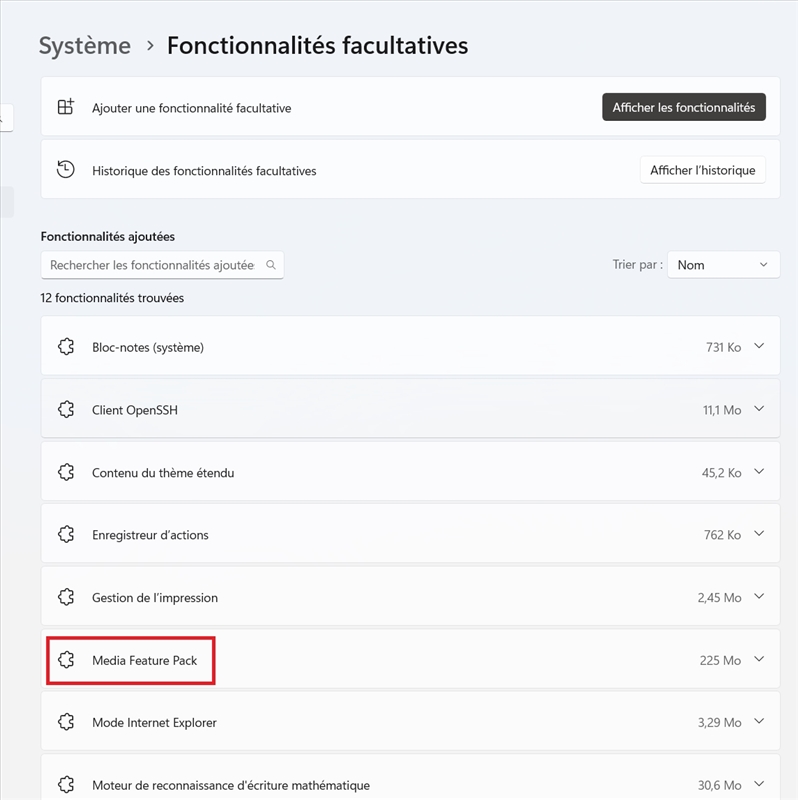
Task: Click the Mode Internet Explorer feature icon
Action: [66, 722]
